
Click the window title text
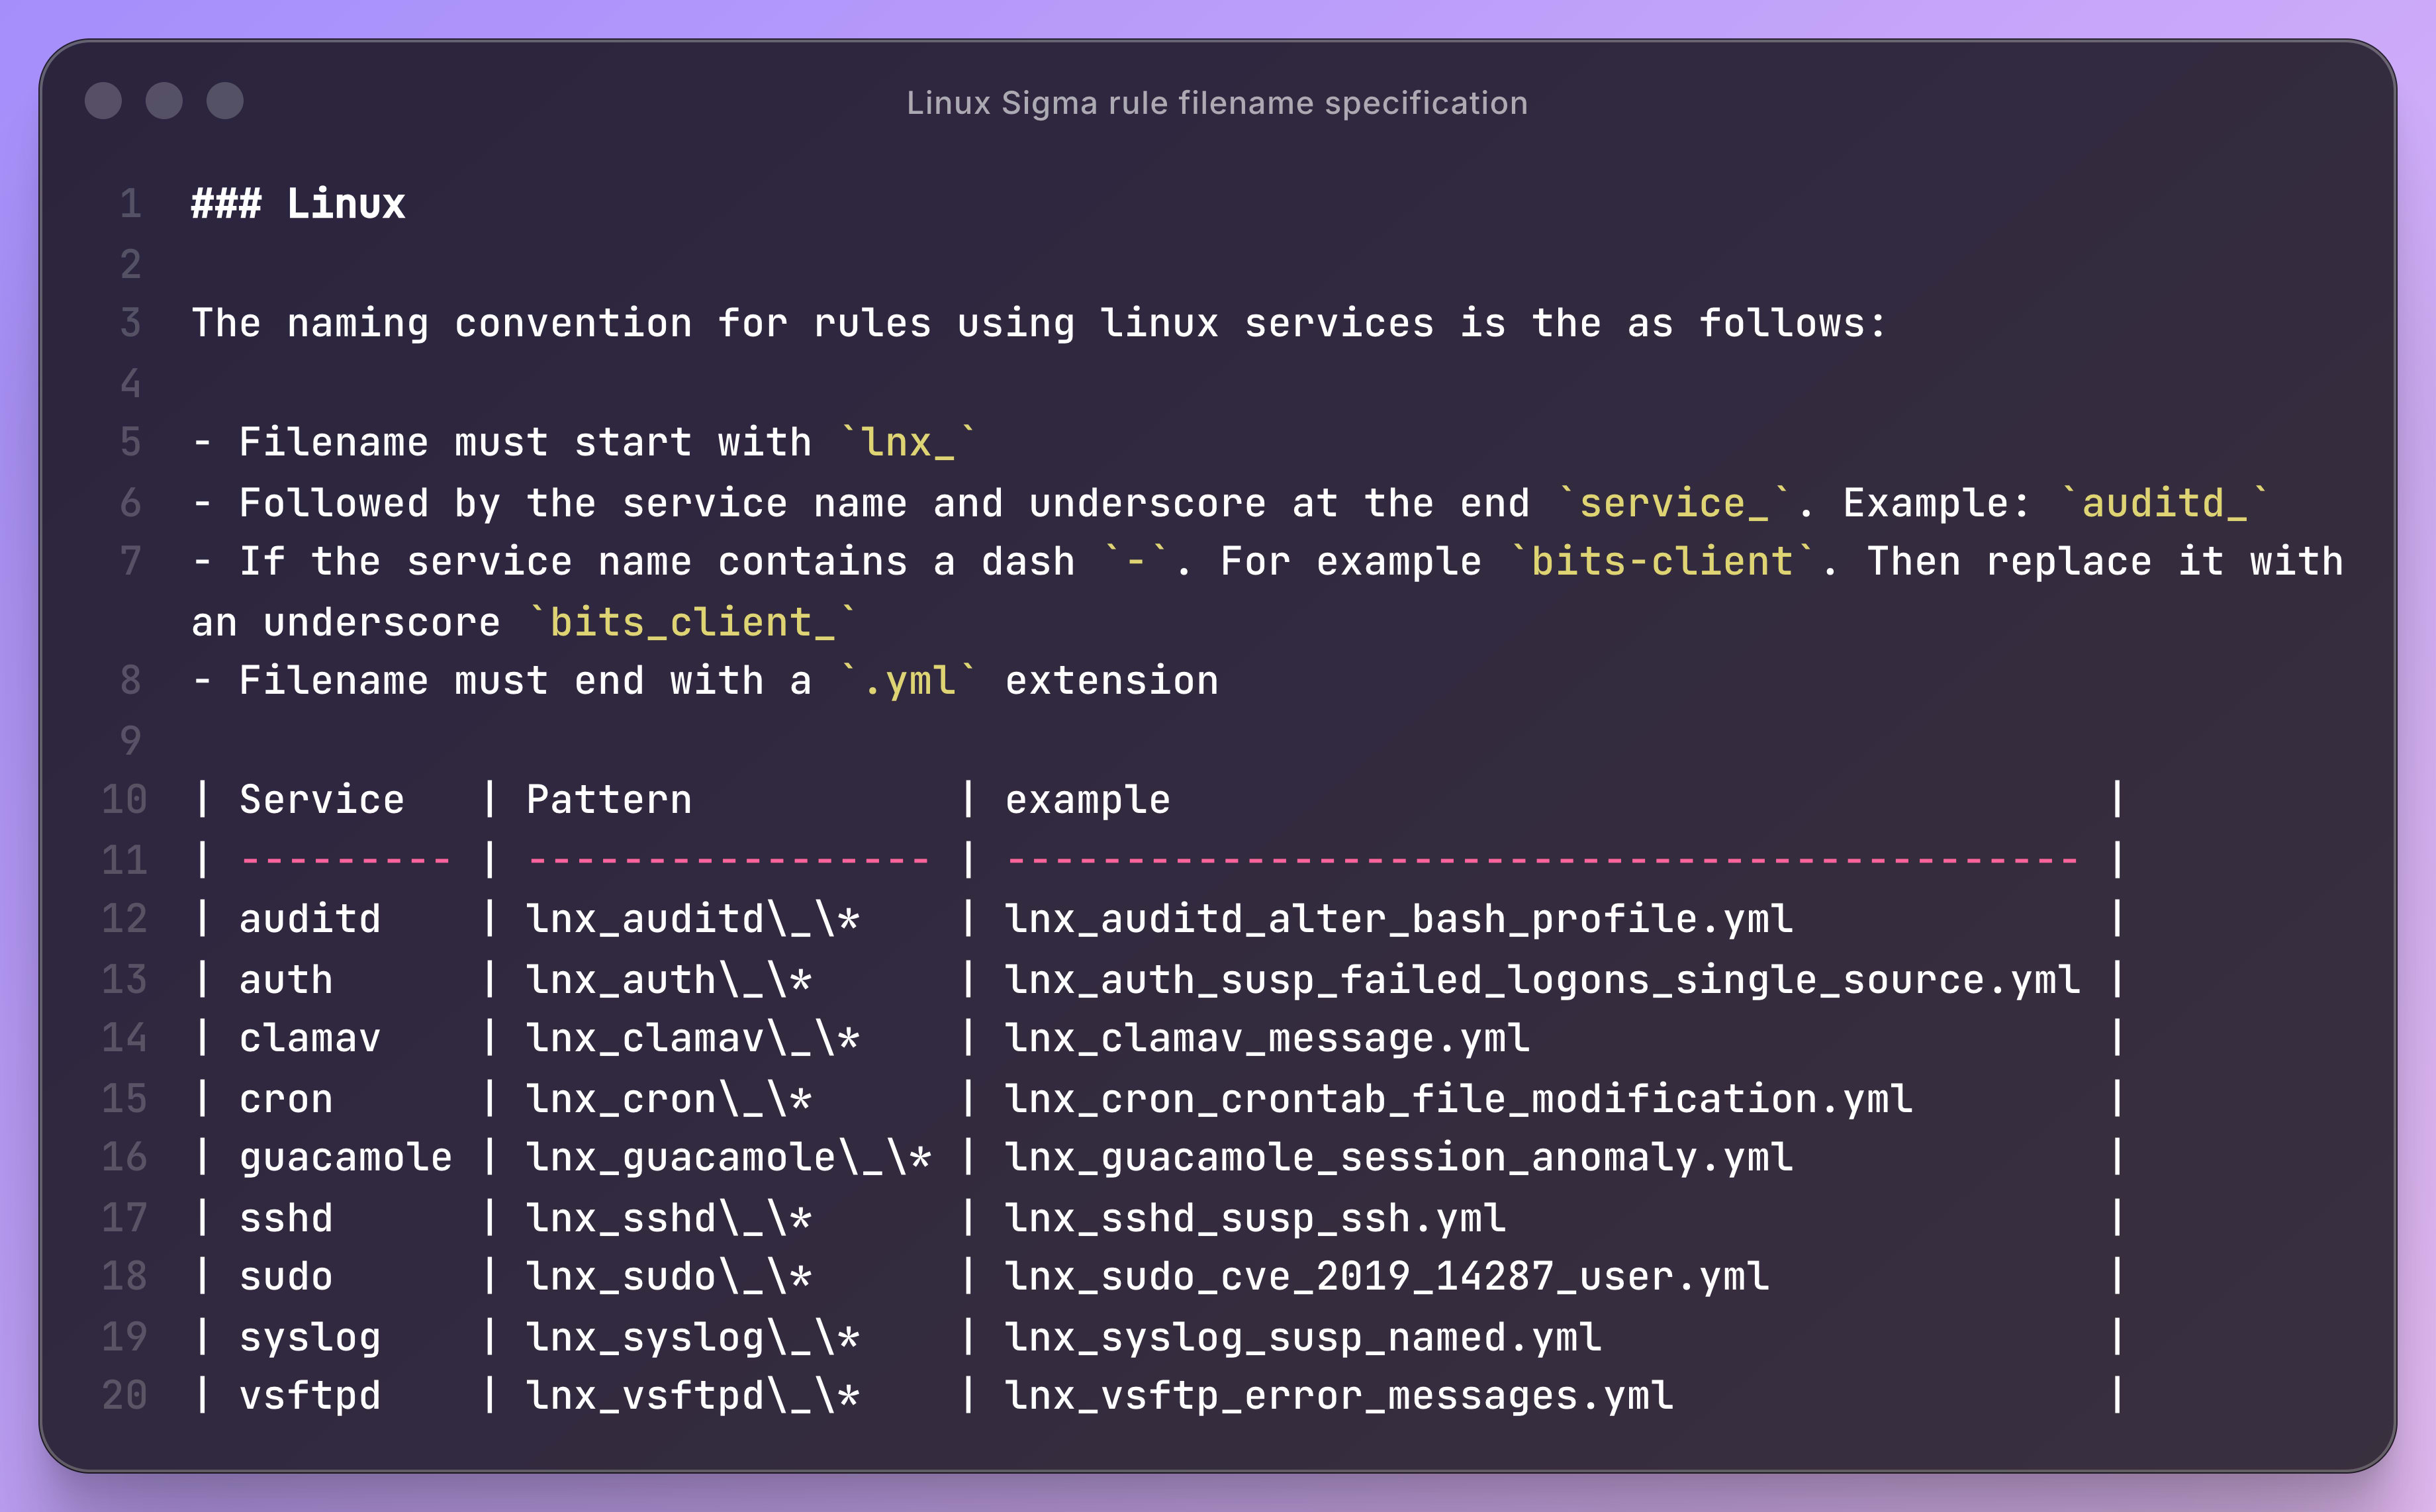pos(1217,103)
